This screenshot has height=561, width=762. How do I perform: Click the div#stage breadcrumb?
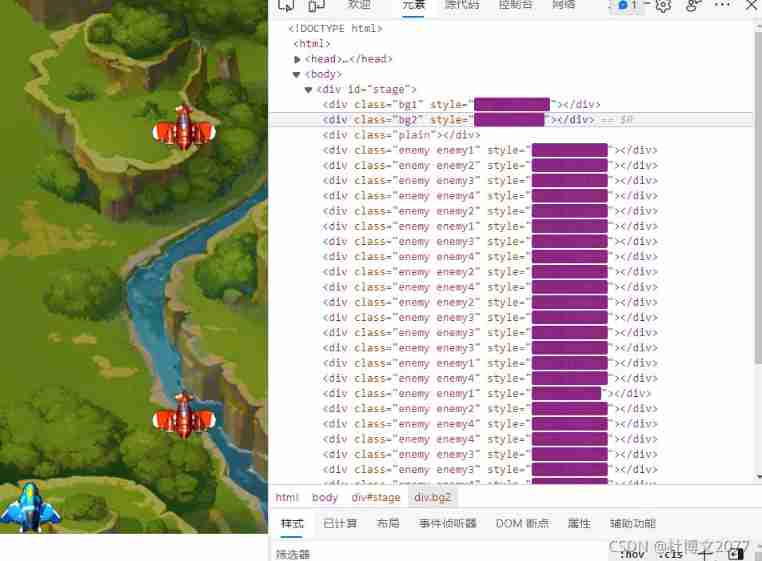[x=376, y=497]
